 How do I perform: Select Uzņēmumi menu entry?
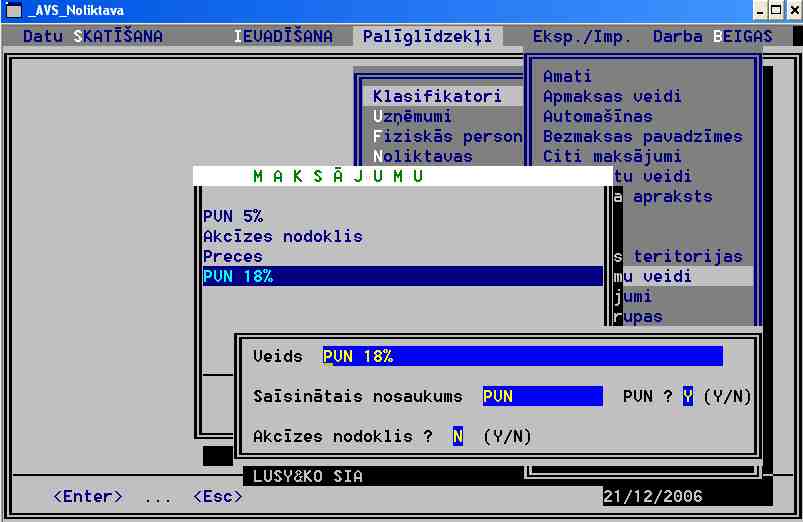pos(412,116)
